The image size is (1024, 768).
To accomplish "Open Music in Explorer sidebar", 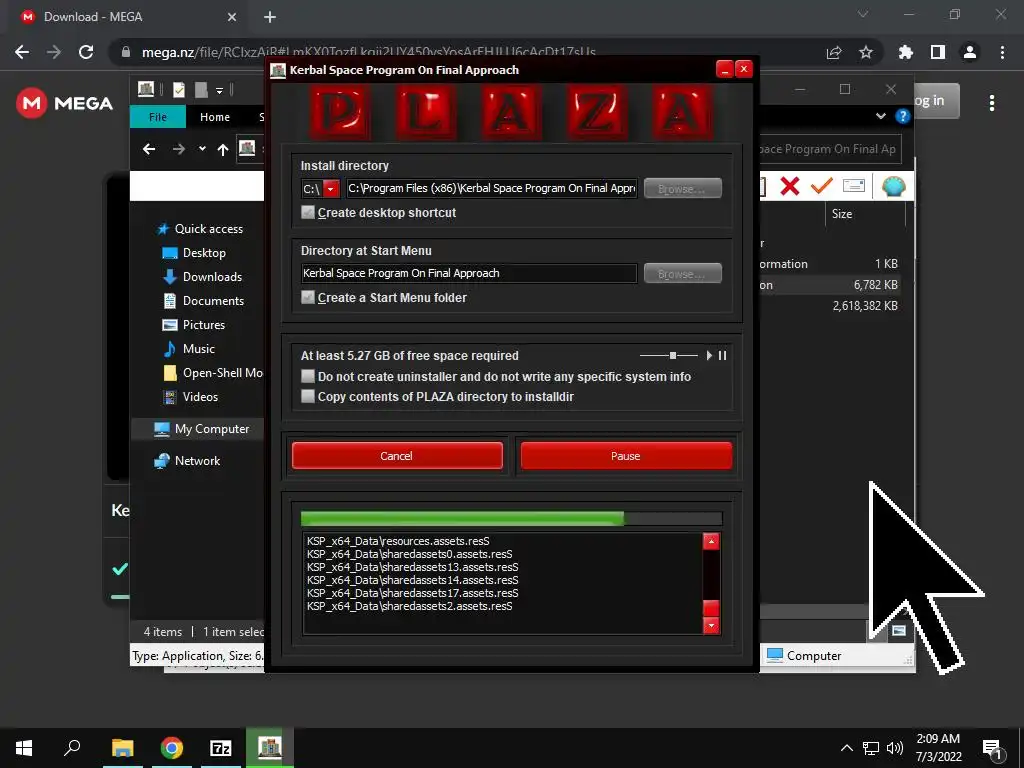I will coord(199,349).
